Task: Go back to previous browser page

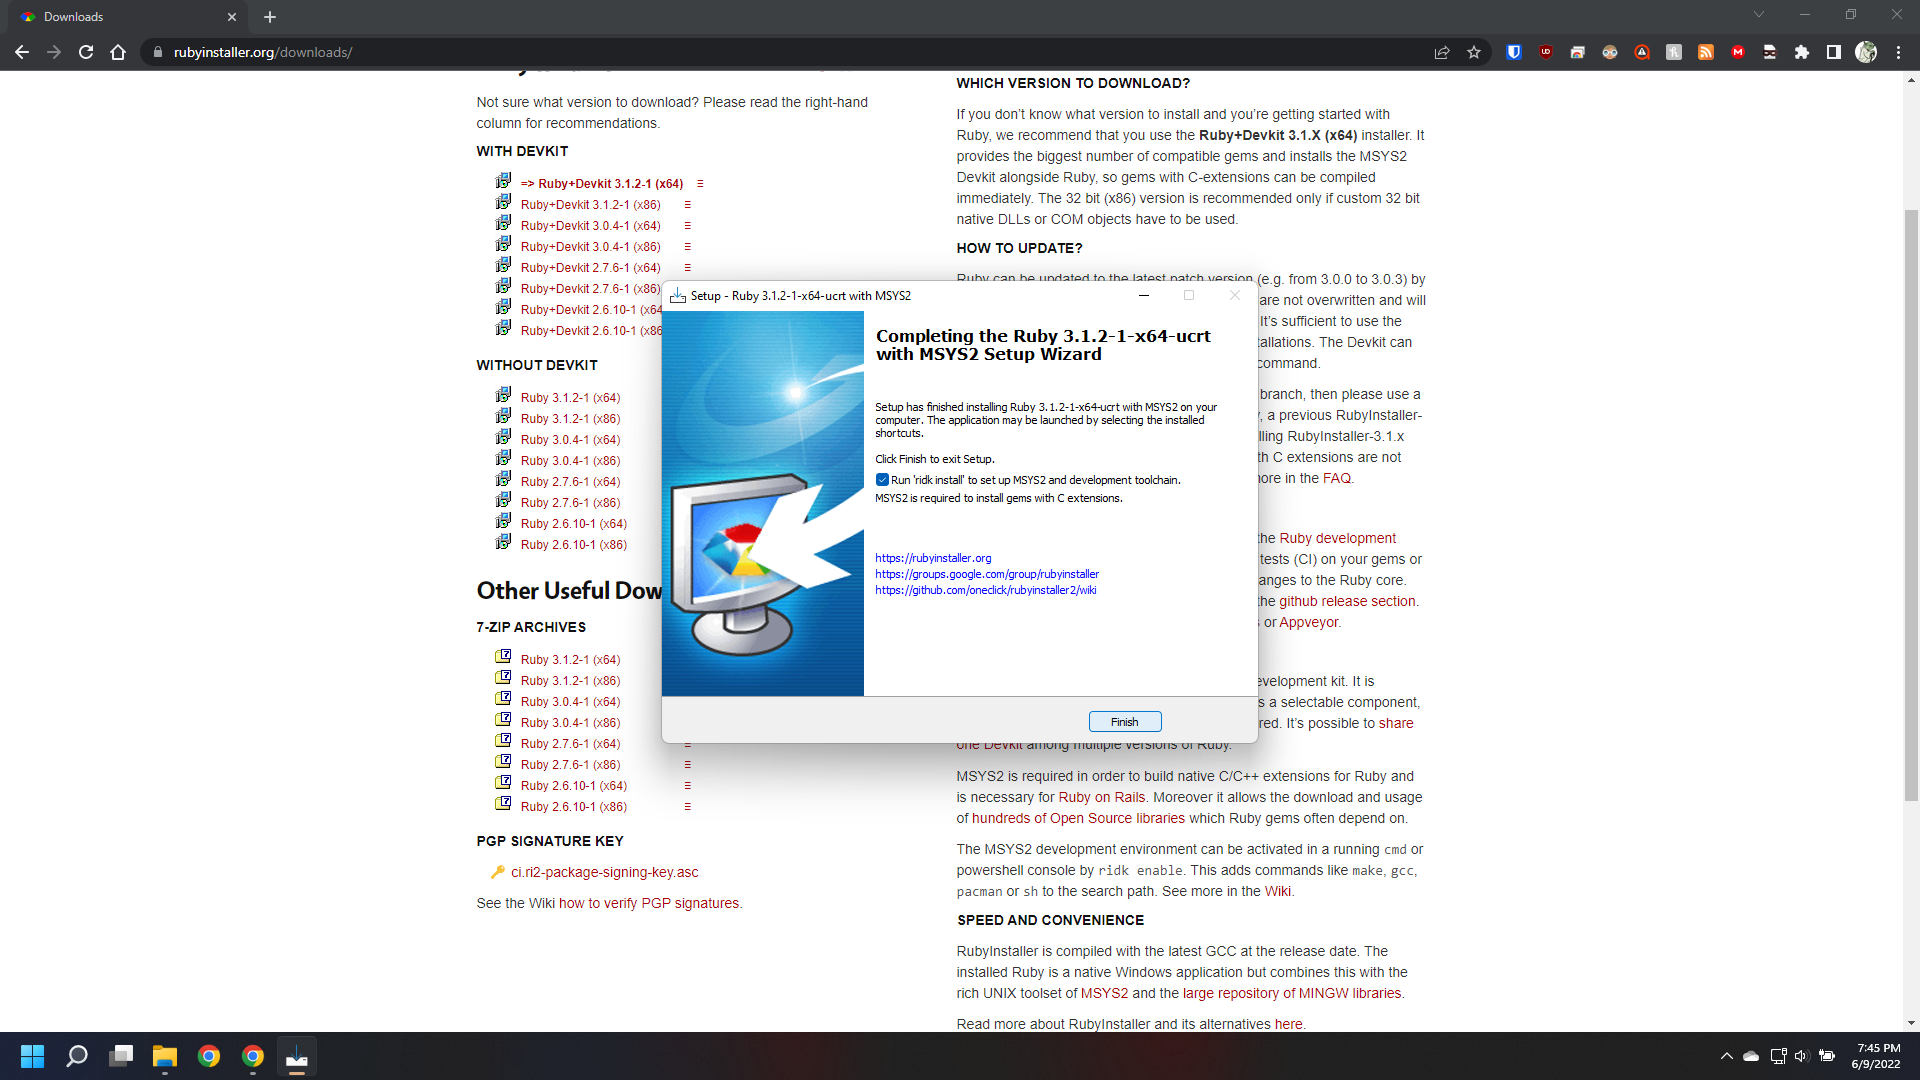Action: pyautogui.click(x=22, y=52)
